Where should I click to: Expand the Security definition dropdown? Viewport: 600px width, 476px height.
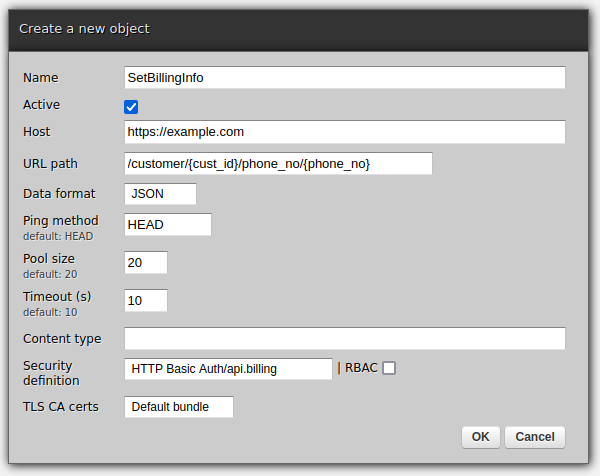tap(228, 369)
